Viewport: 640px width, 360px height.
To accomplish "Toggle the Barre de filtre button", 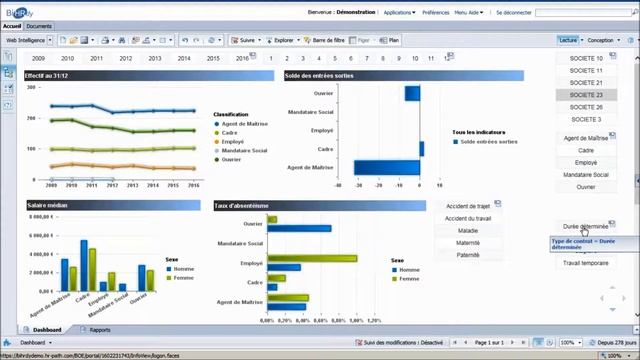I will pyautogui.click(x=324, y=40).
